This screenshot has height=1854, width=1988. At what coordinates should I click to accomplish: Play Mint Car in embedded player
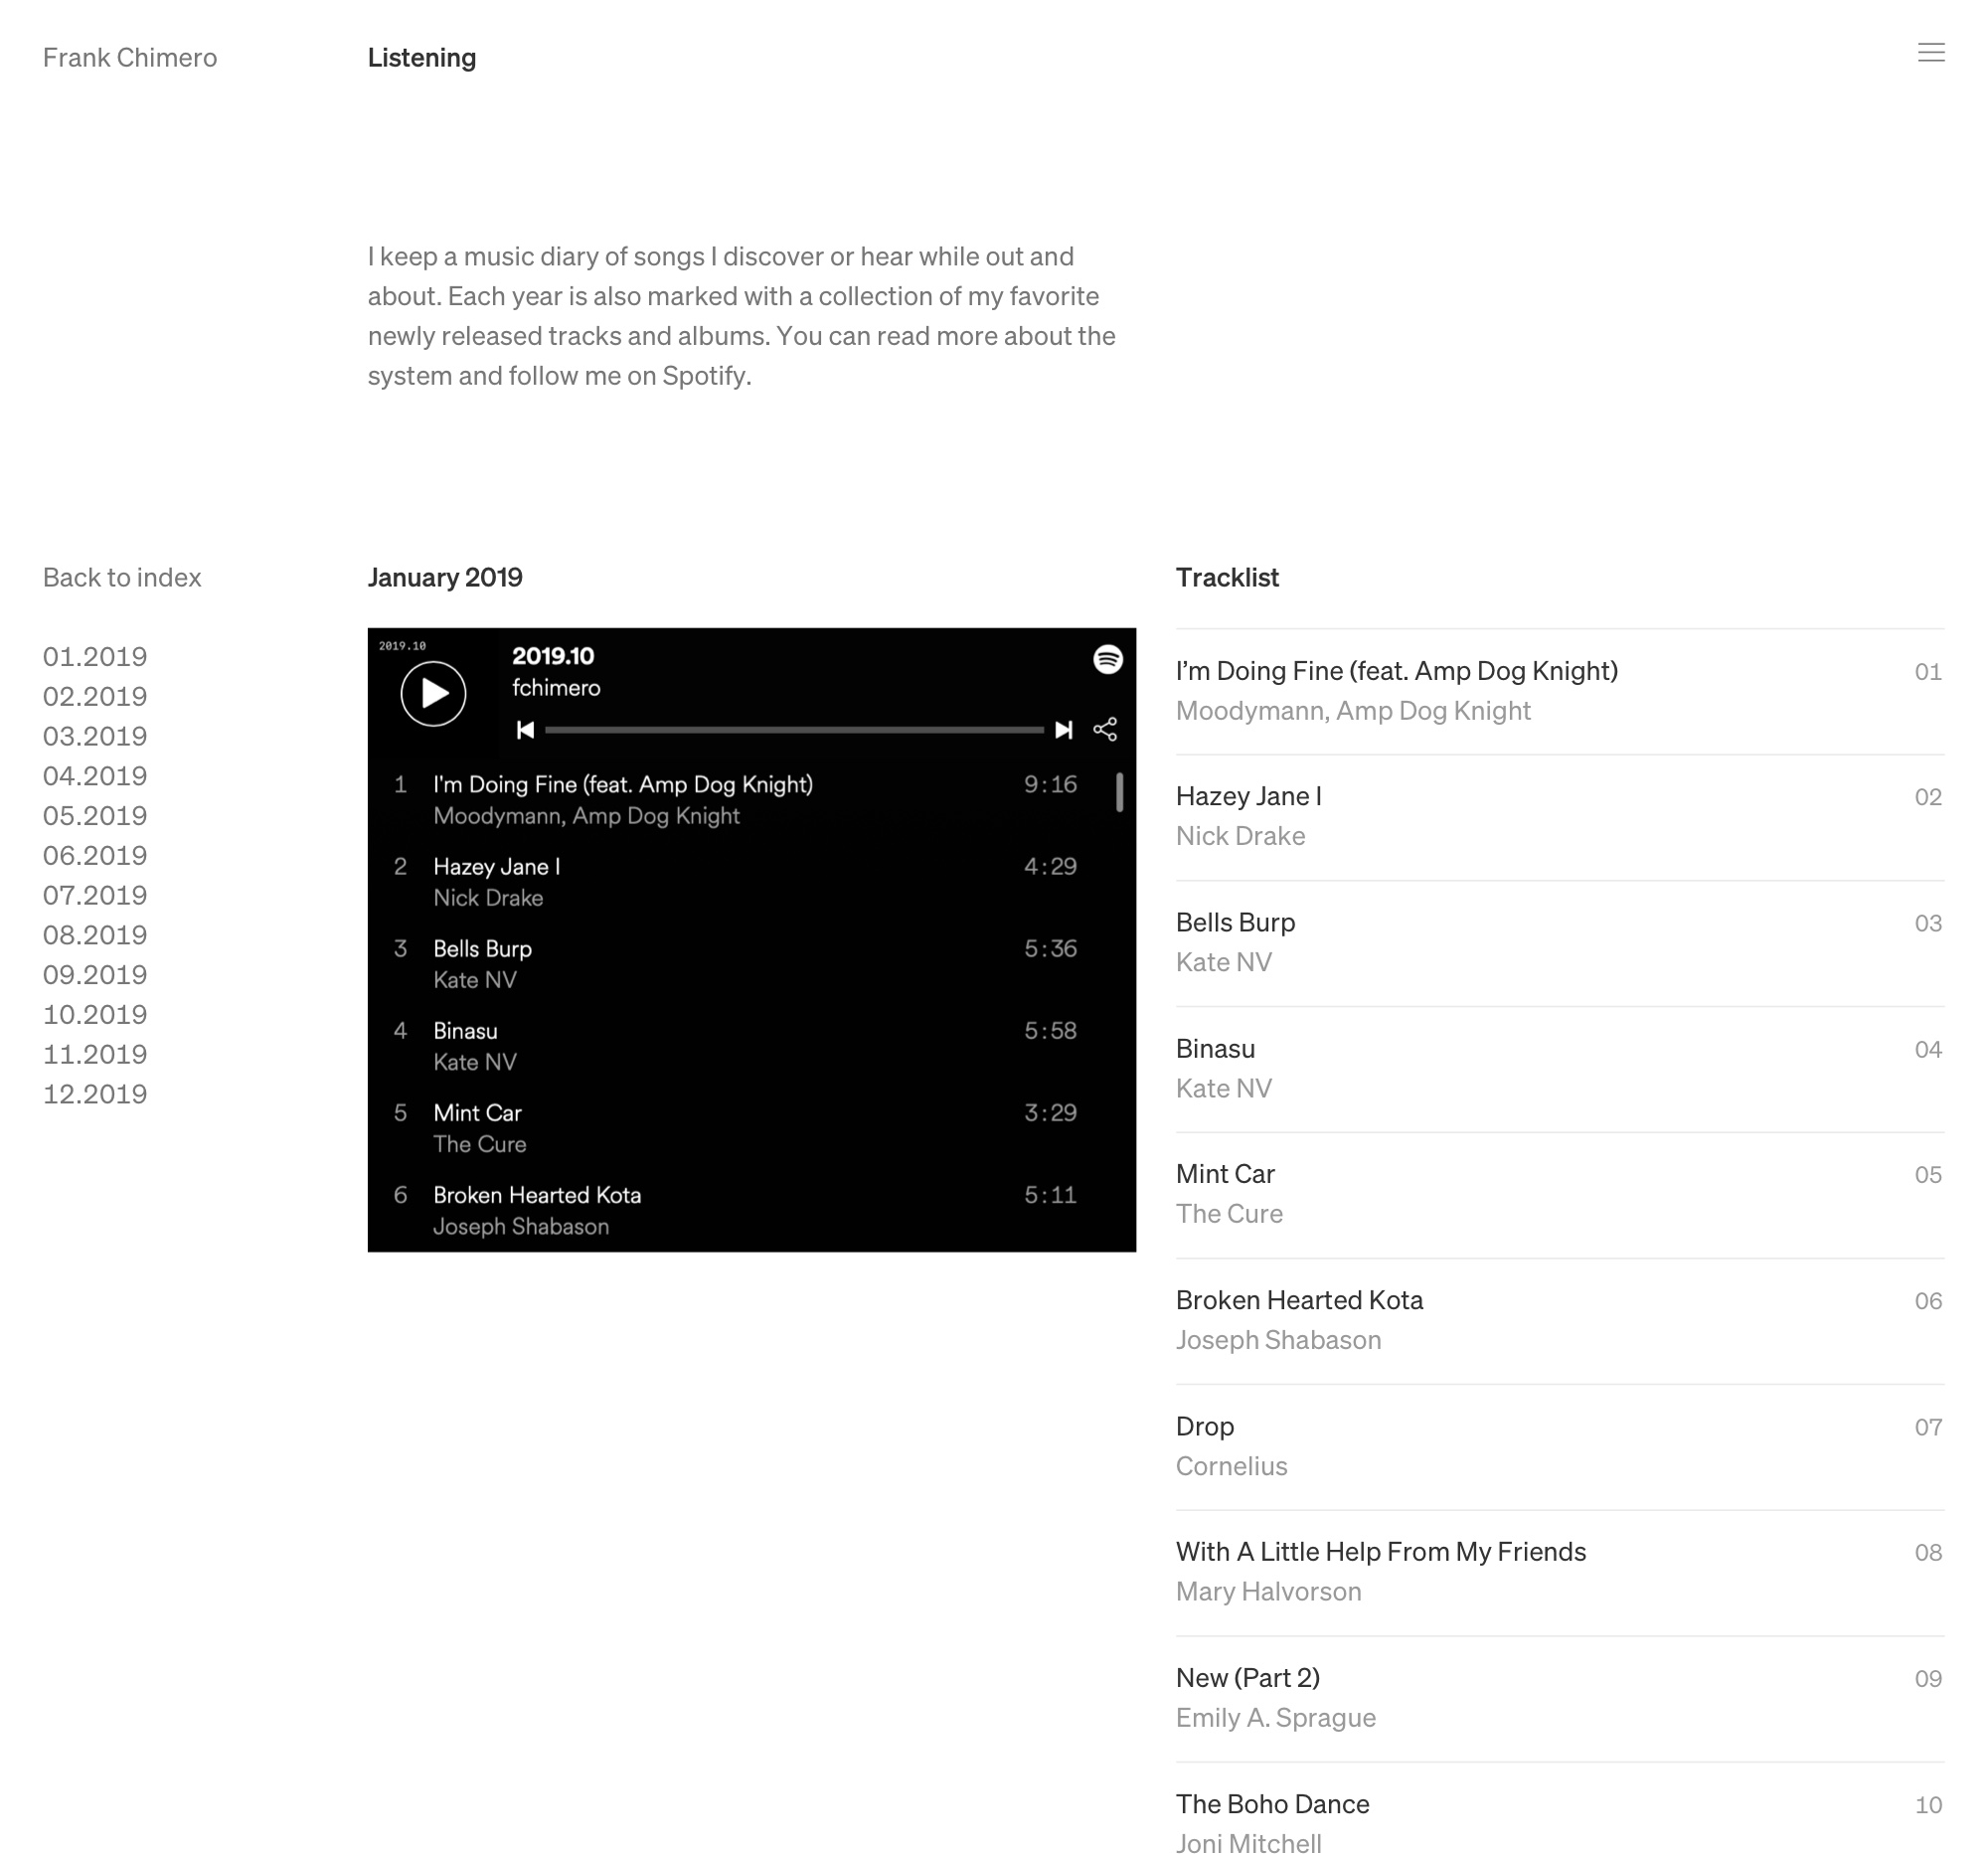tap(735, 1128)
